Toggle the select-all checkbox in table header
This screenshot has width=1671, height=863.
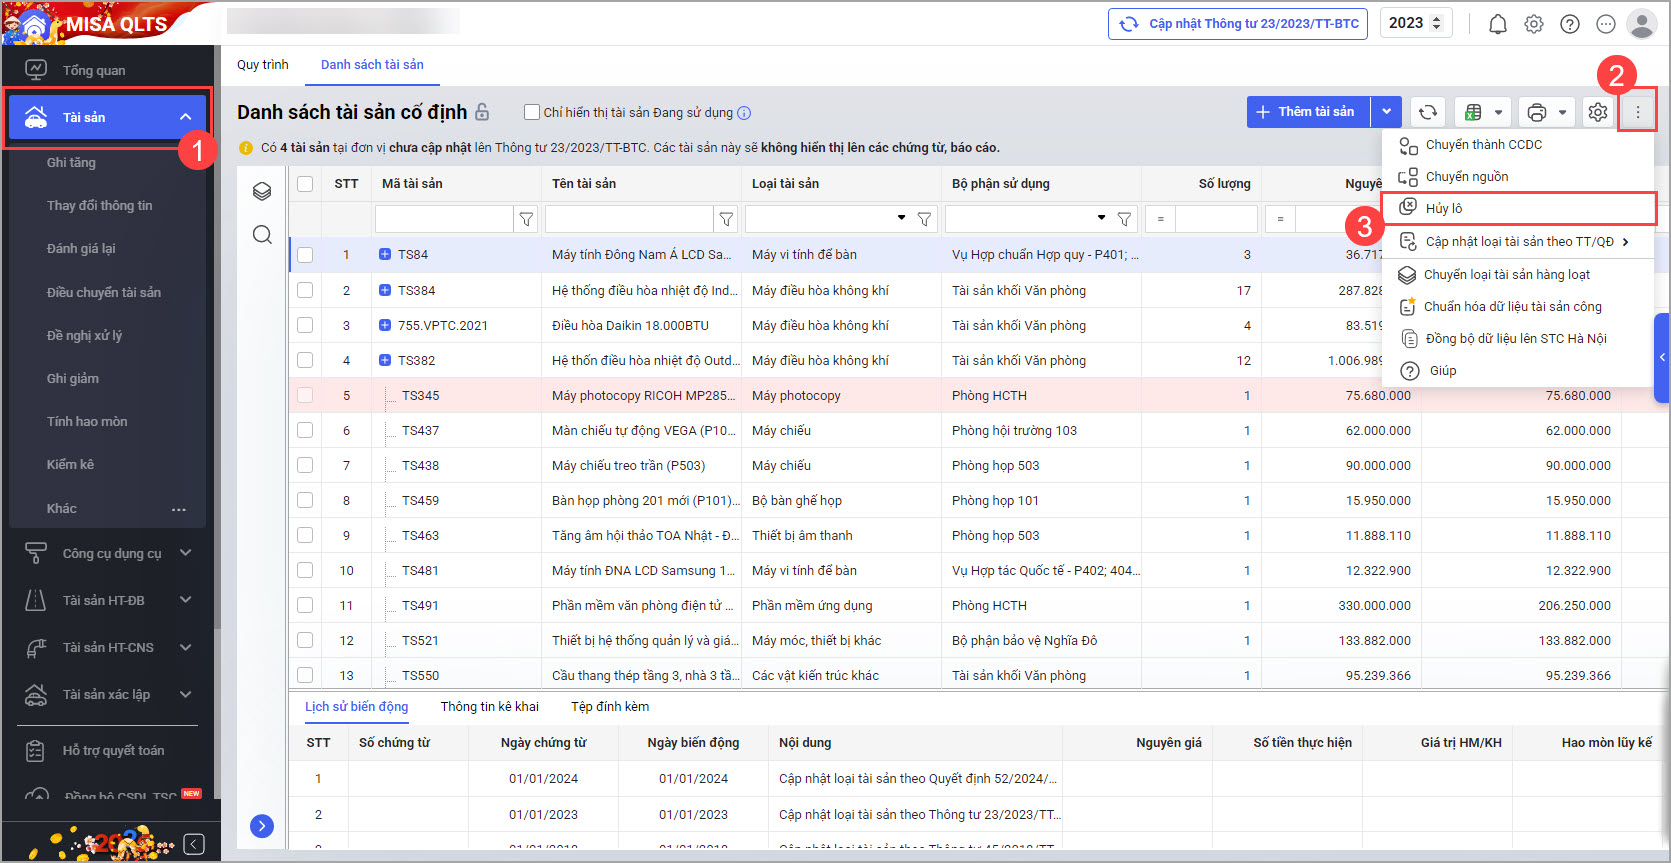[x=305, y=184]
